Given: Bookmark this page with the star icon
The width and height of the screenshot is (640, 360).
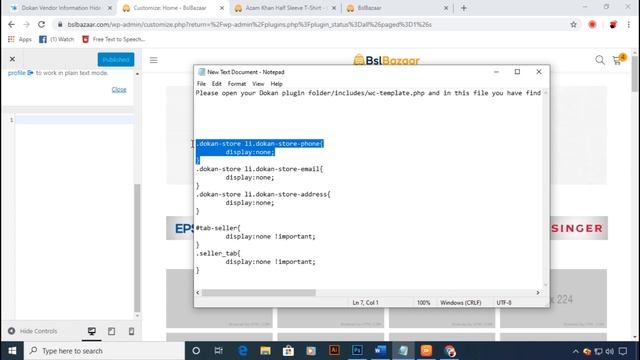Looking at the screenshot, I should pyautogui.click(x=573, y=24).
